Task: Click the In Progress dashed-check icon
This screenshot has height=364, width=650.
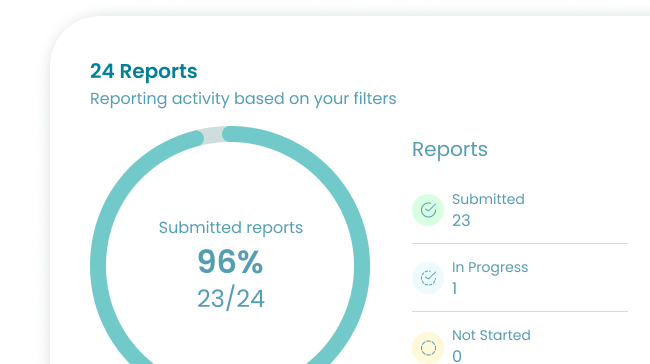Action: (428, 278)
